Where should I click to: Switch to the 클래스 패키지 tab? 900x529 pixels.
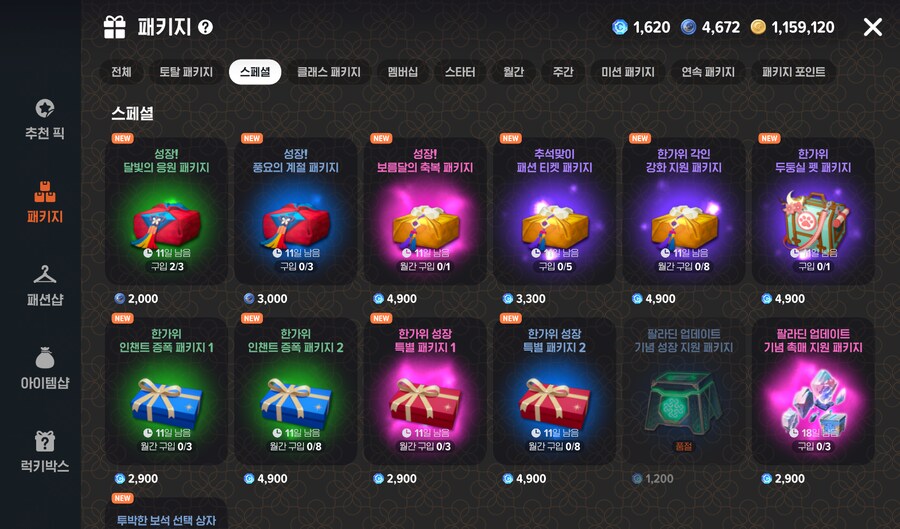tap(329, 72)
